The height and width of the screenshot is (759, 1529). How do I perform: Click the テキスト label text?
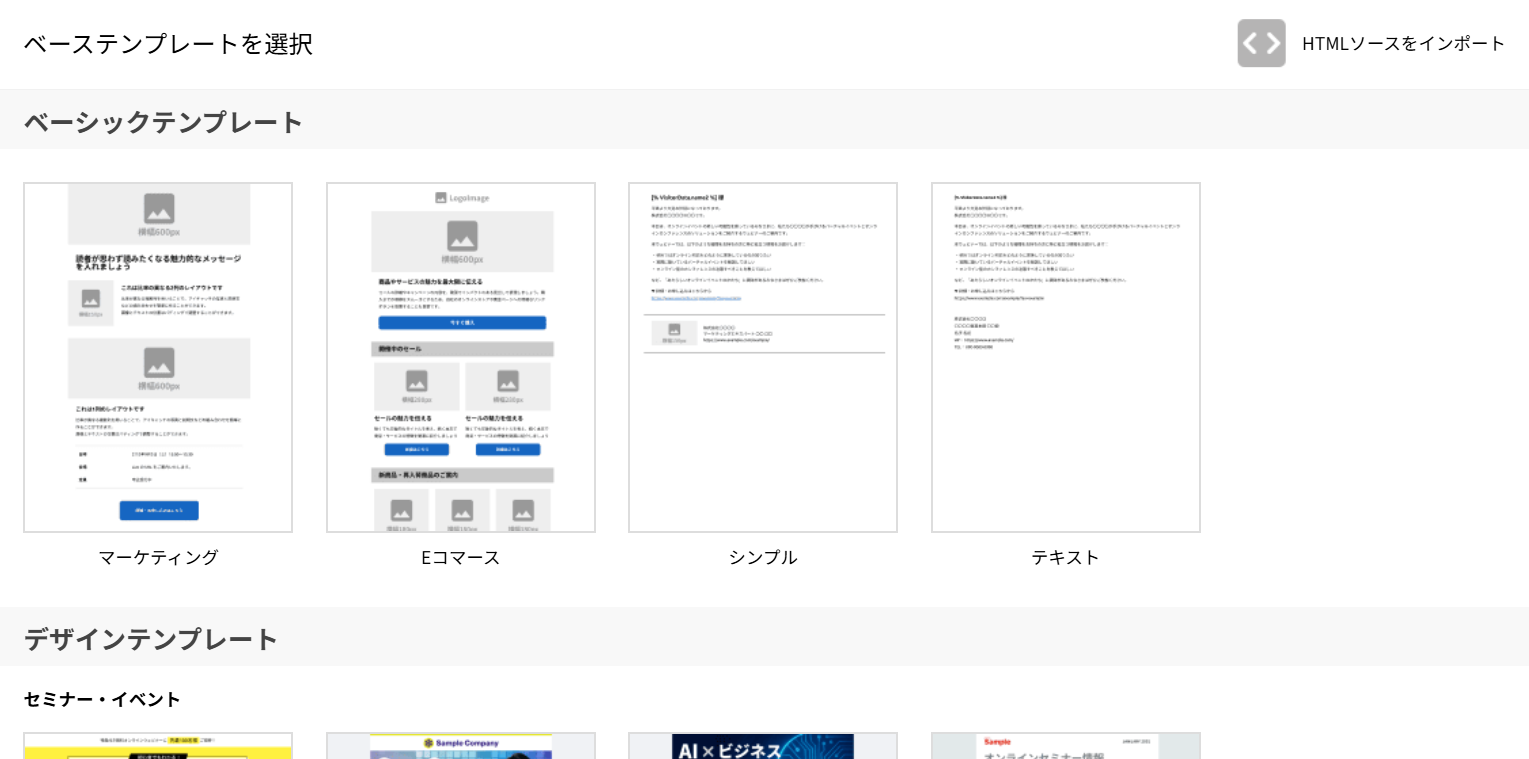(1066, 557)
